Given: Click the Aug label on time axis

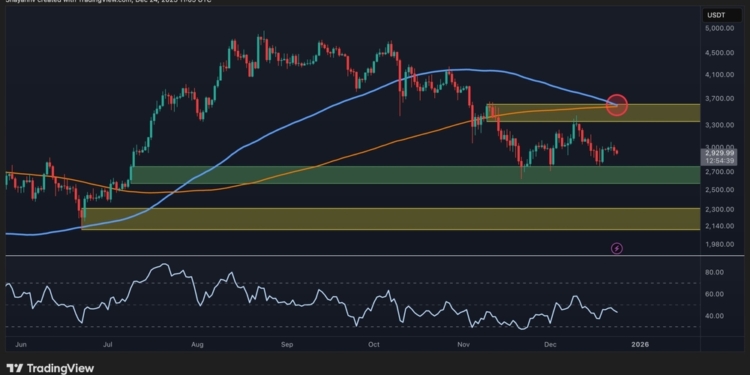Looking at the screenshot, I should (x=197, y=344).
